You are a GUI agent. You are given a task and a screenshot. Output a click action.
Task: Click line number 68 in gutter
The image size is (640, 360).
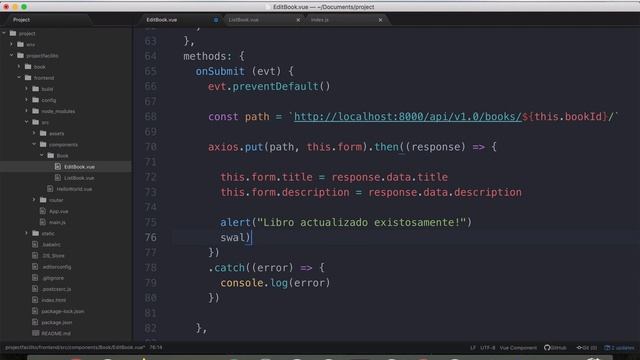(151, 116)
